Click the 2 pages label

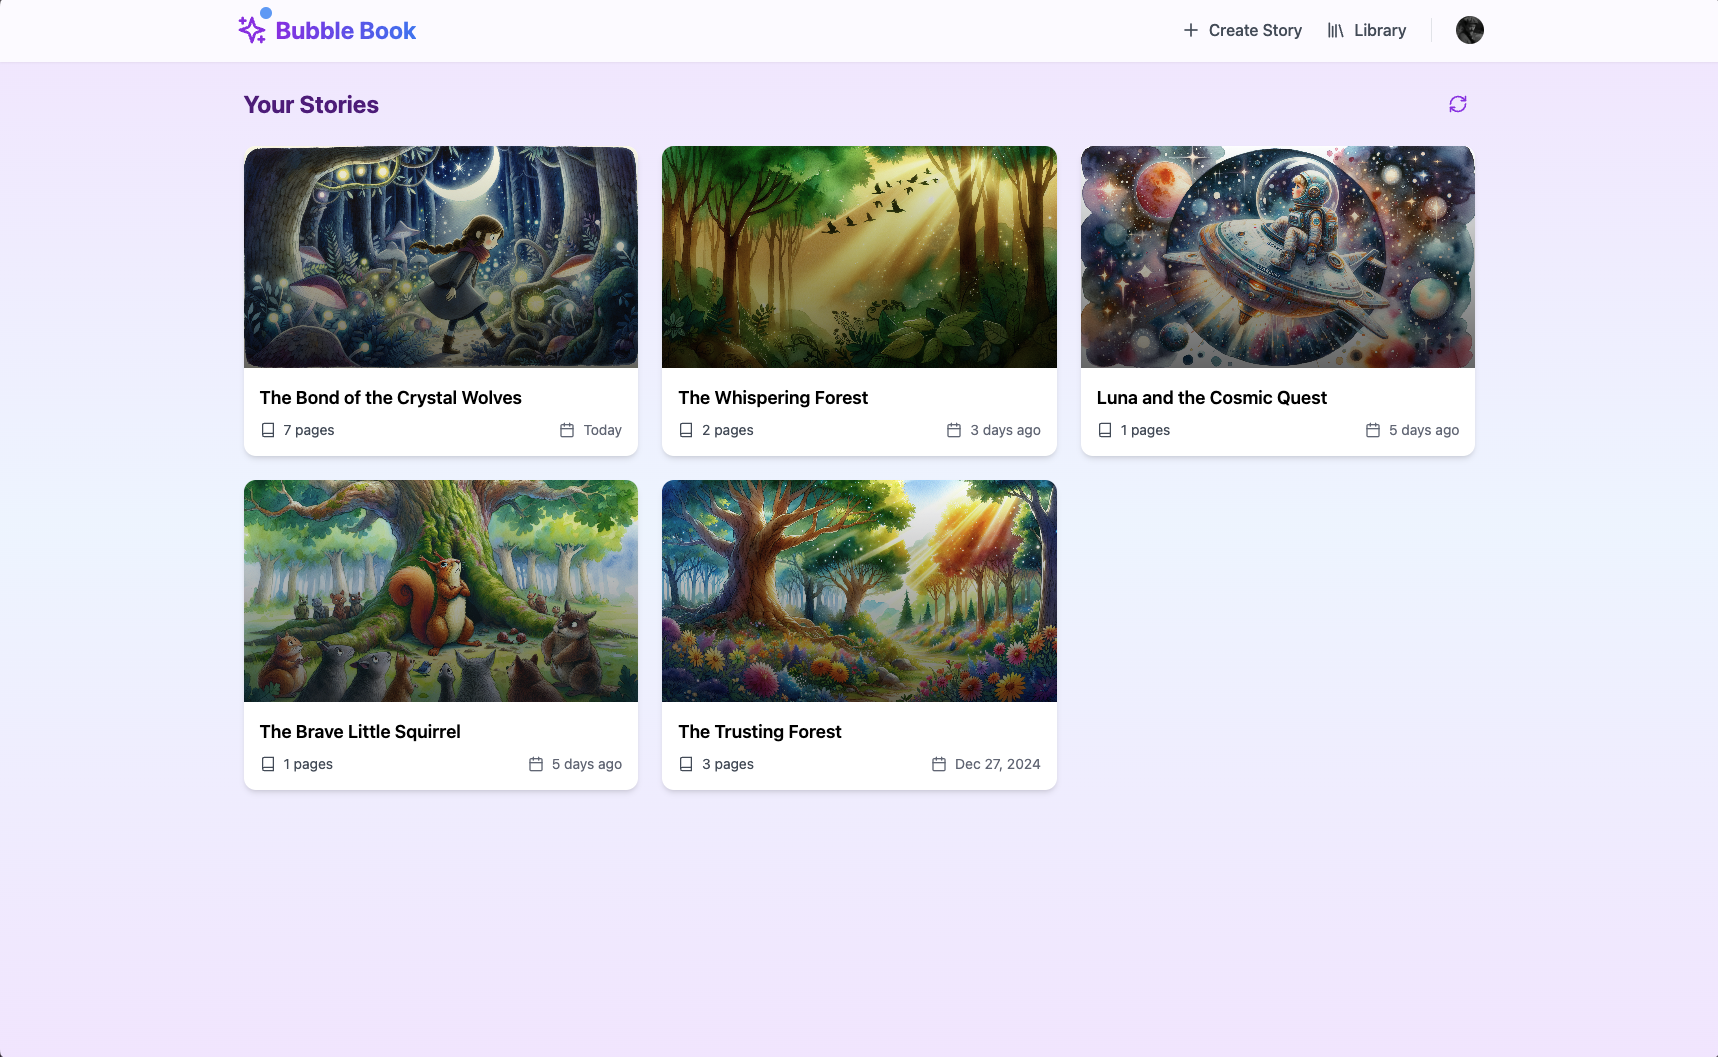[x=728, y=430]
